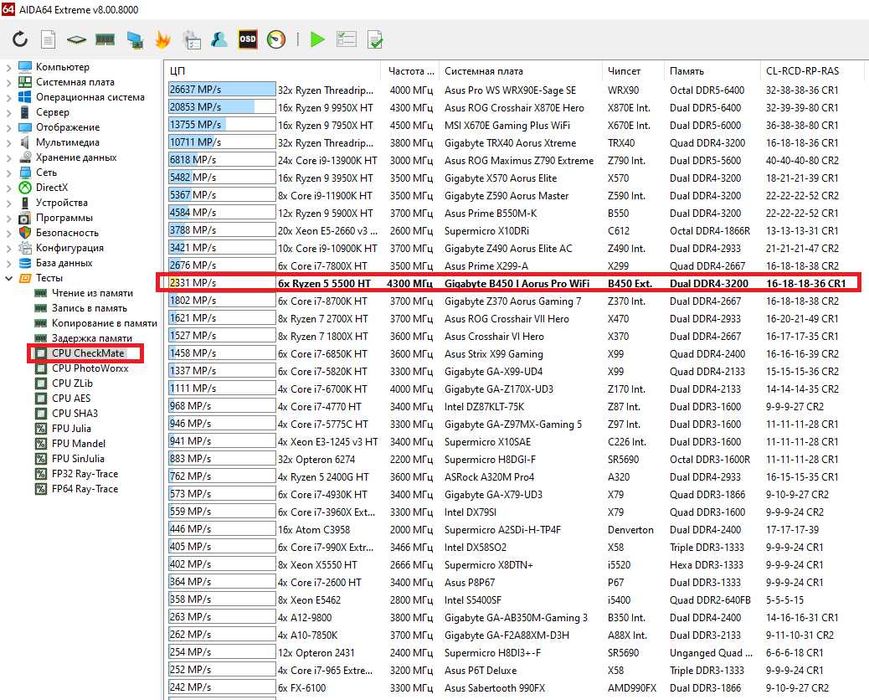Click the report wizard documents icon
The width and height of the screenshot is (869, 700).
[192, 39]
